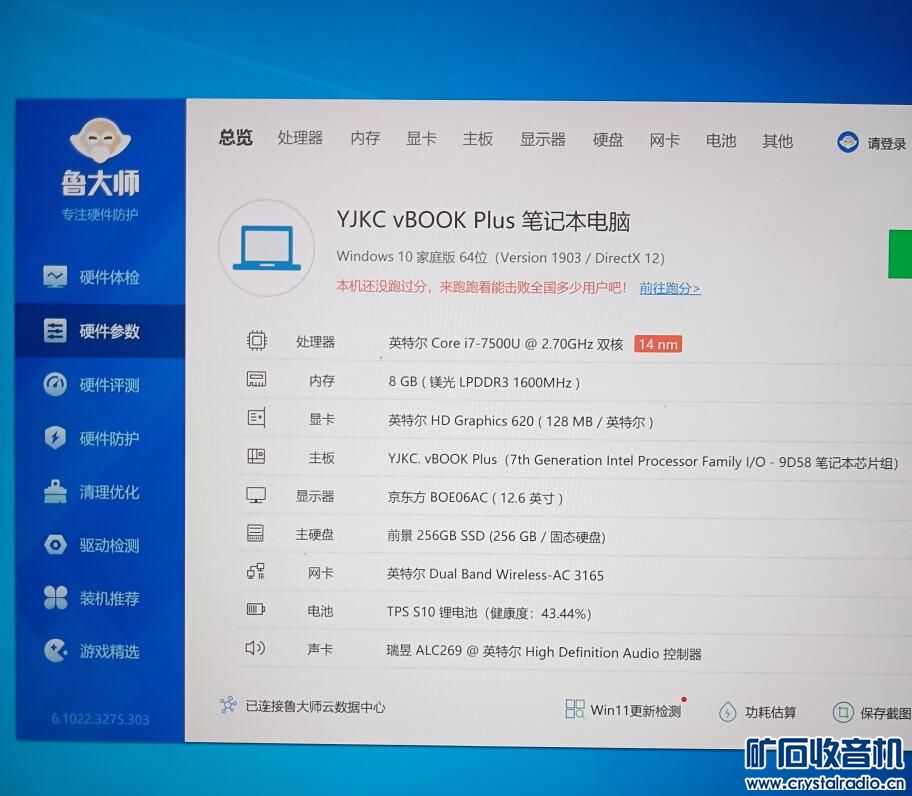Click 请登录 to log in
The height and width of the screenshot is (796, 912).
point(886,144)
